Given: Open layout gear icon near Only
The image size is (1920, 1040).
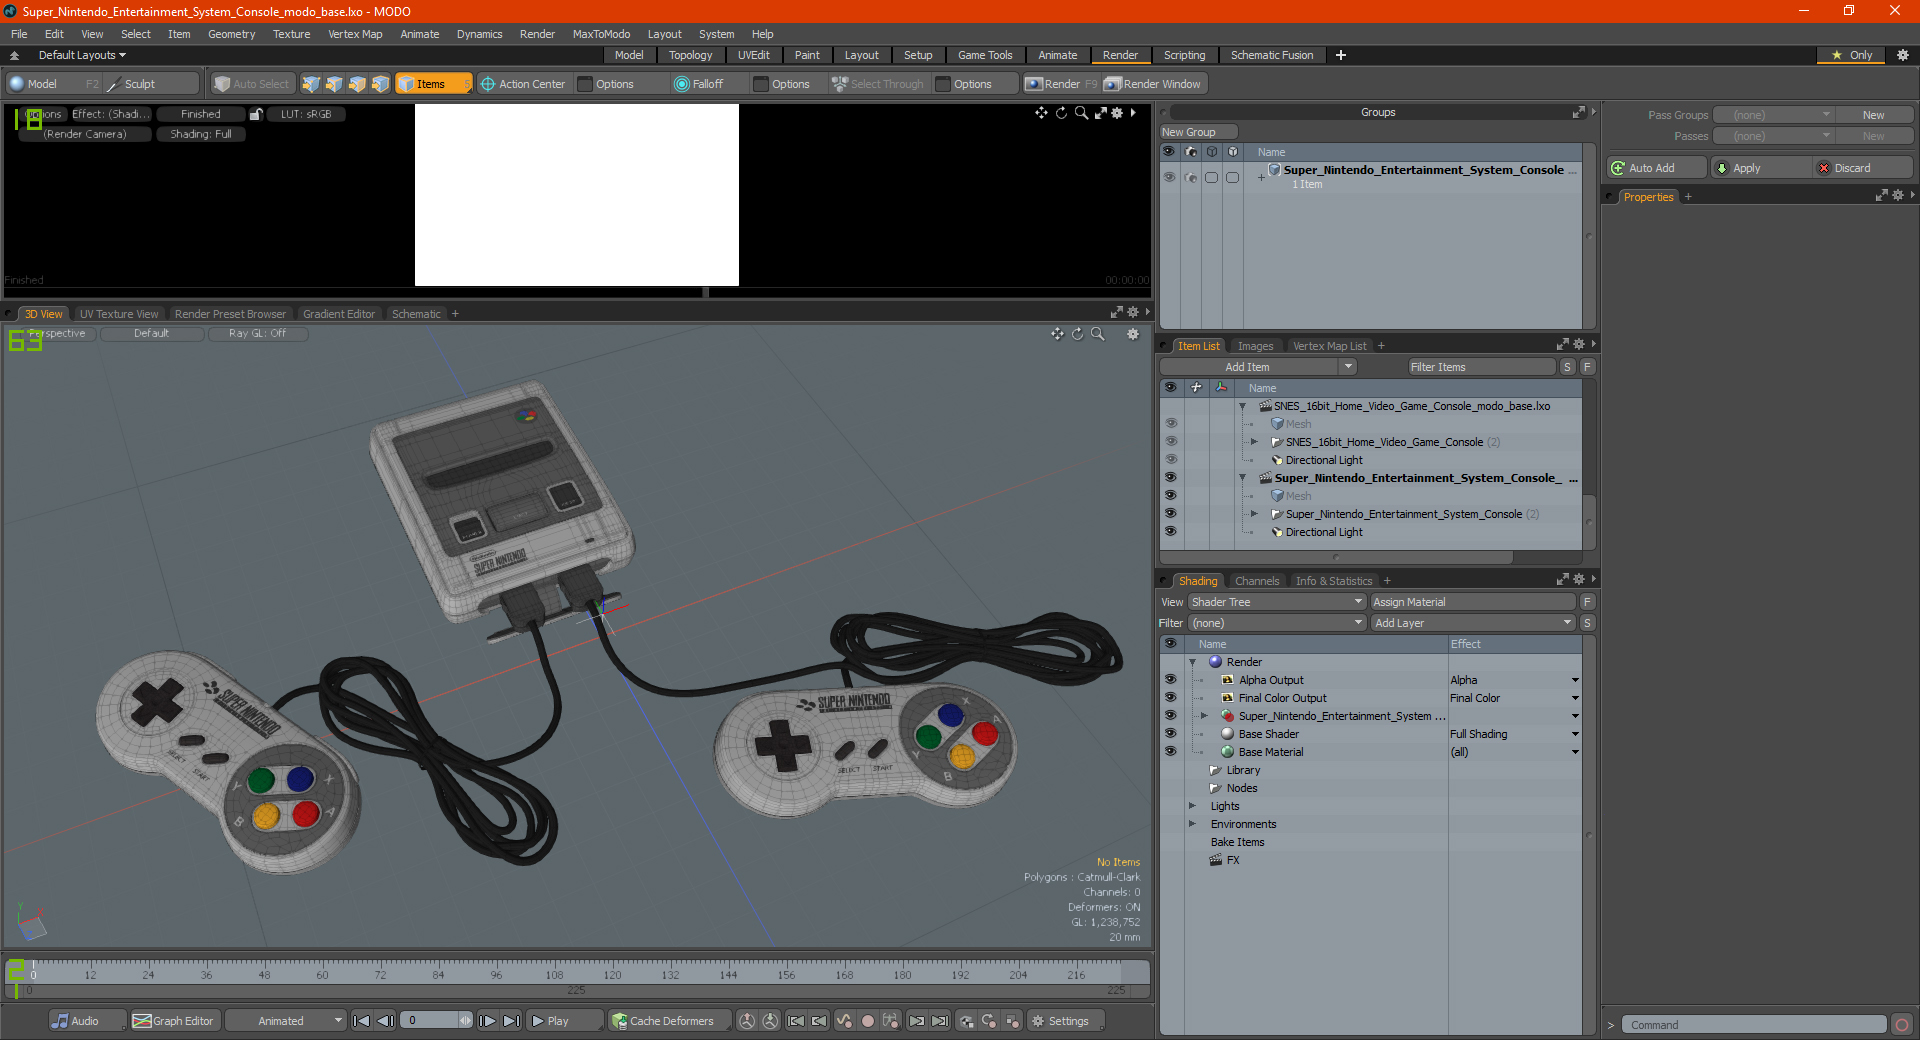Looking at the screenshot, I should coord(1902,55).
